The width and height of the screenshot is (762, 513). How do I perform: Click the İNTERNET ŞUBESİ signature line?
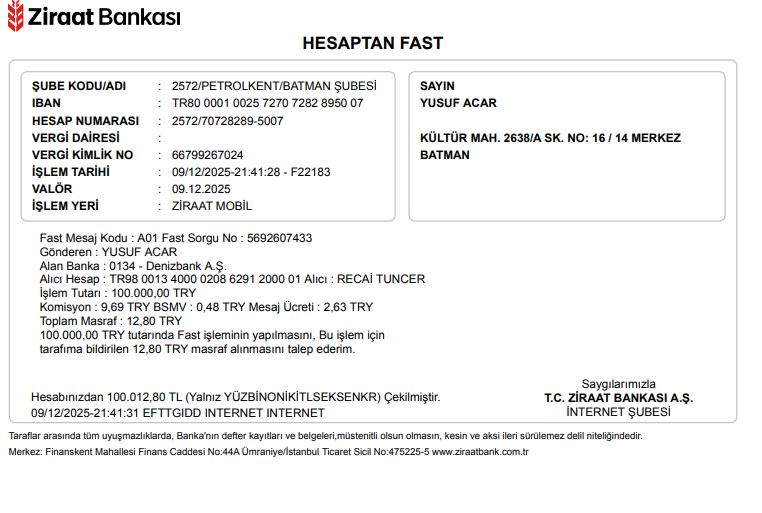619,412
